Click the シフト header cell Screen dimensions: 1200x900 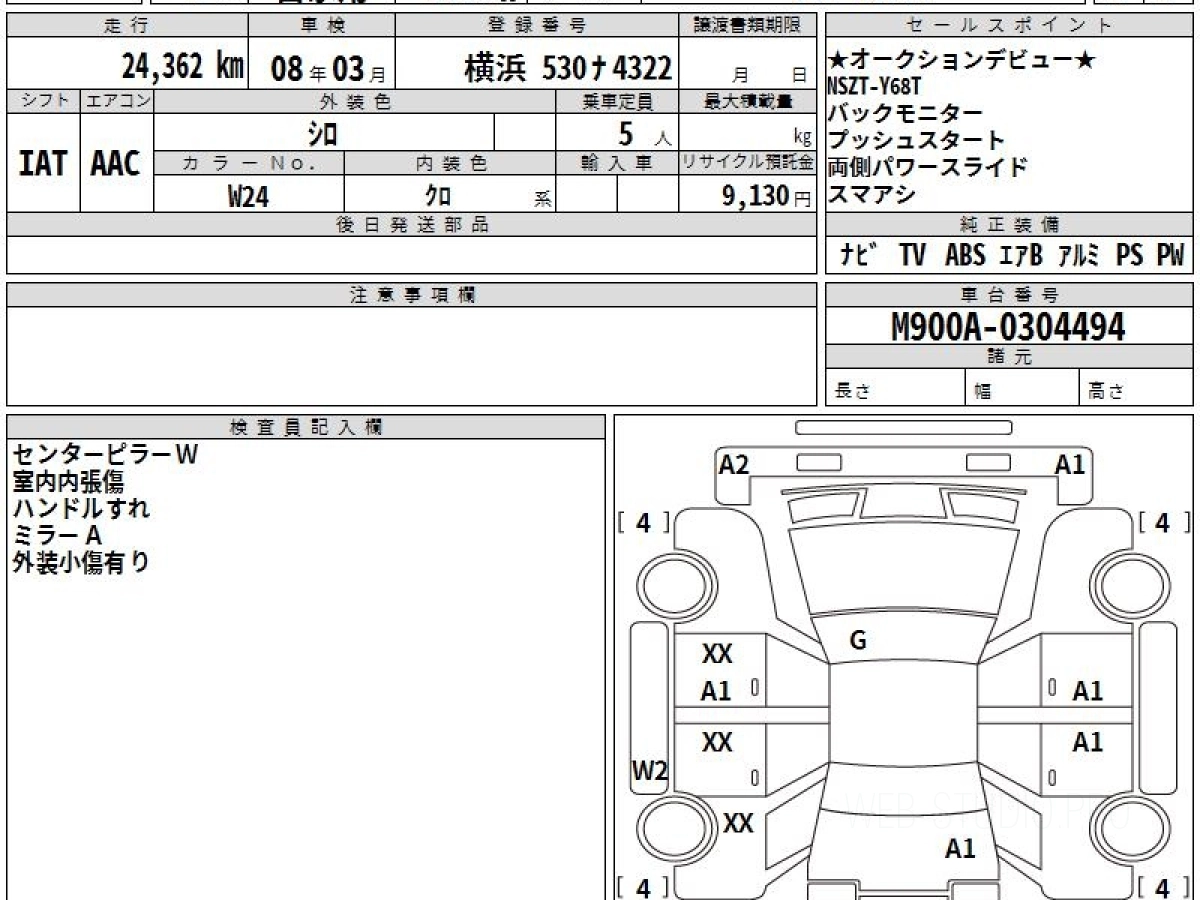(44, 101)
